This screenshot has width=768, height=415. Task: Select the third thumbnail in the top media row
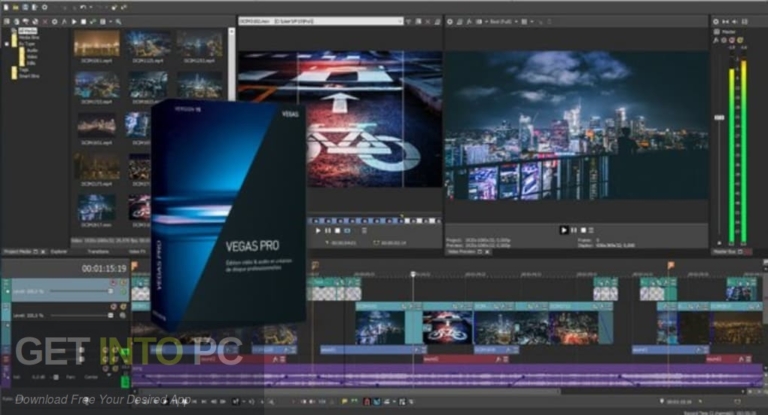tap(199, 44)
